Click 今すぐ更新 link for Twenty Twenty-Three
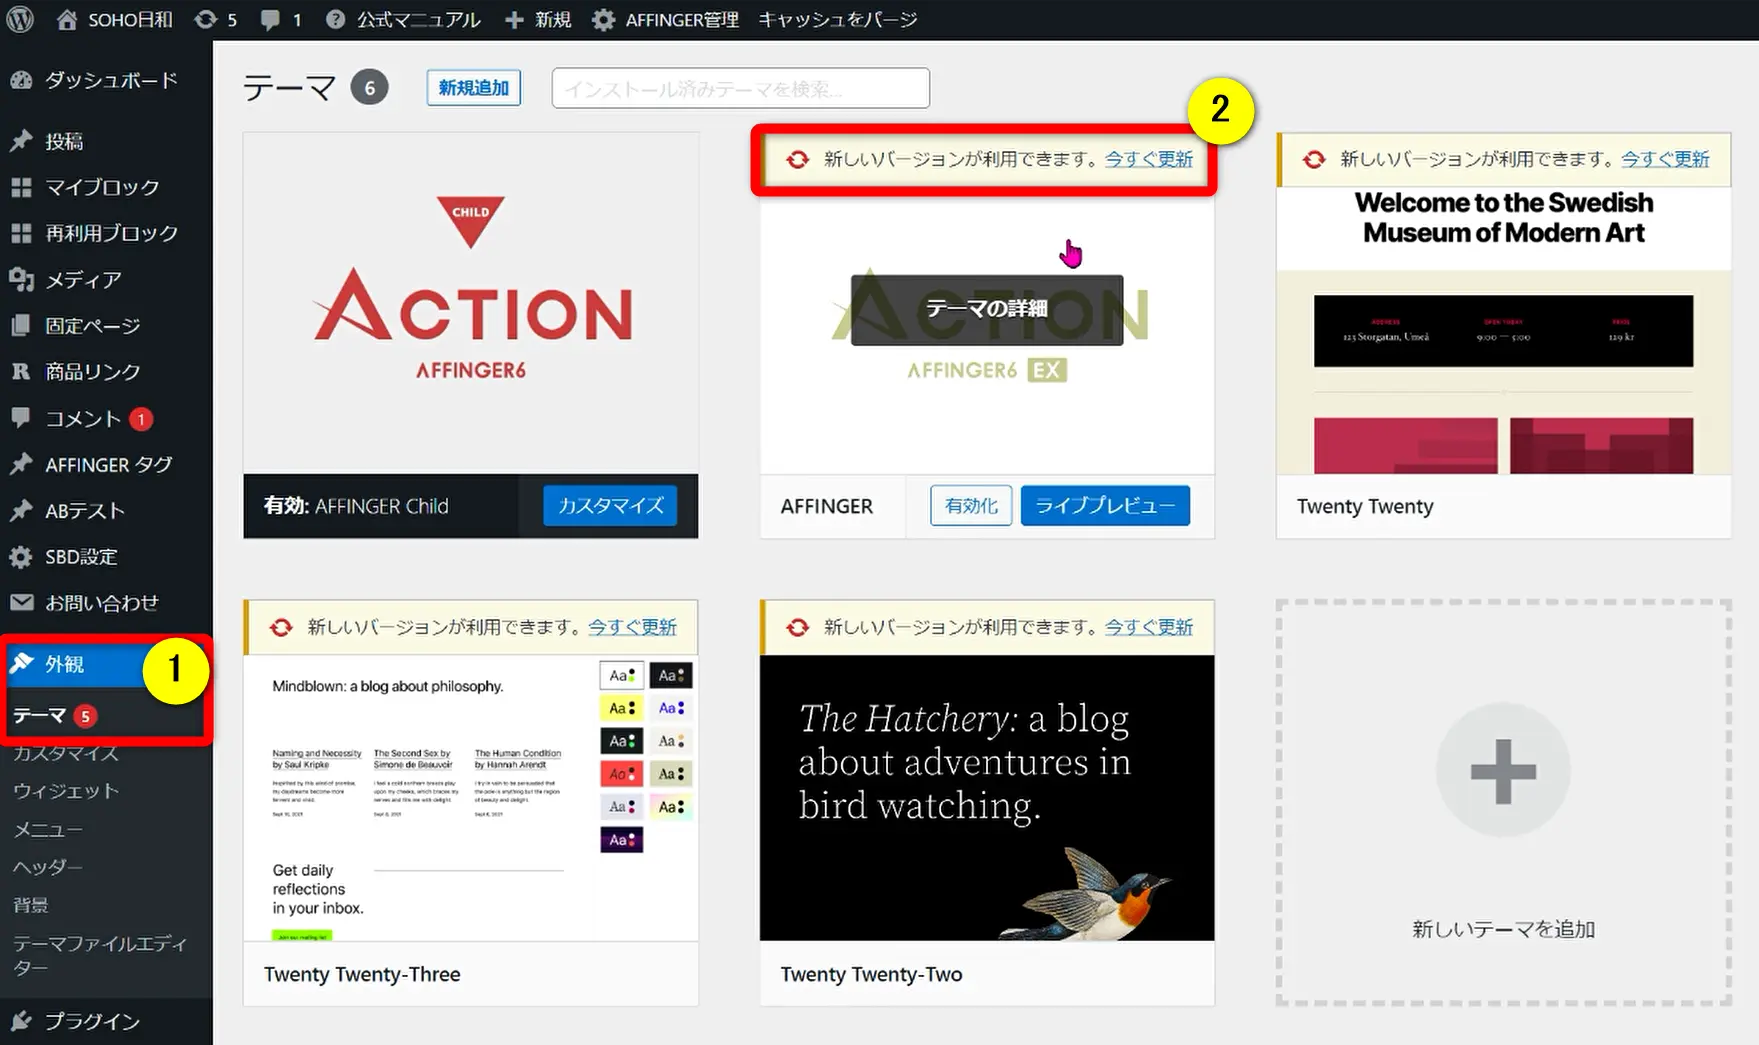 click(x=632, y=627)
